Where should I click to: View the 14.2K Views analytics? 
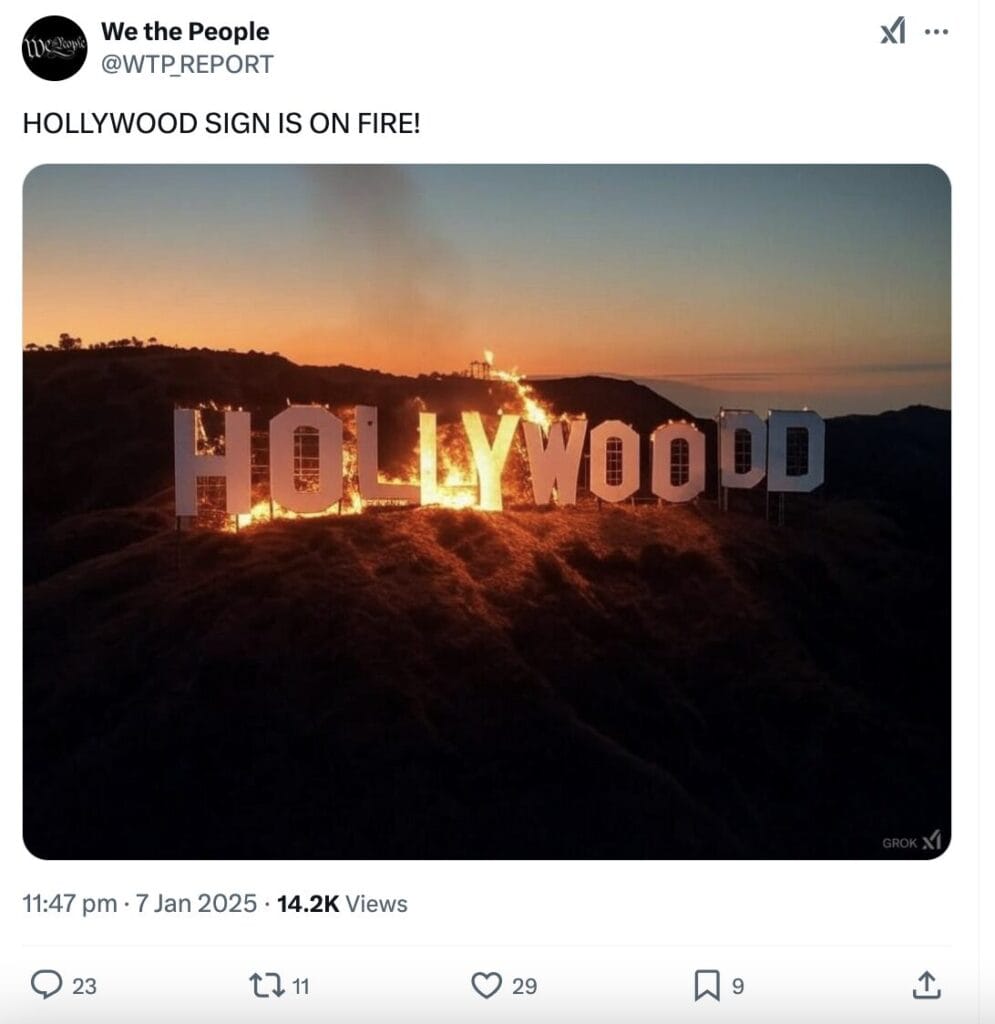tap(342, 904)
